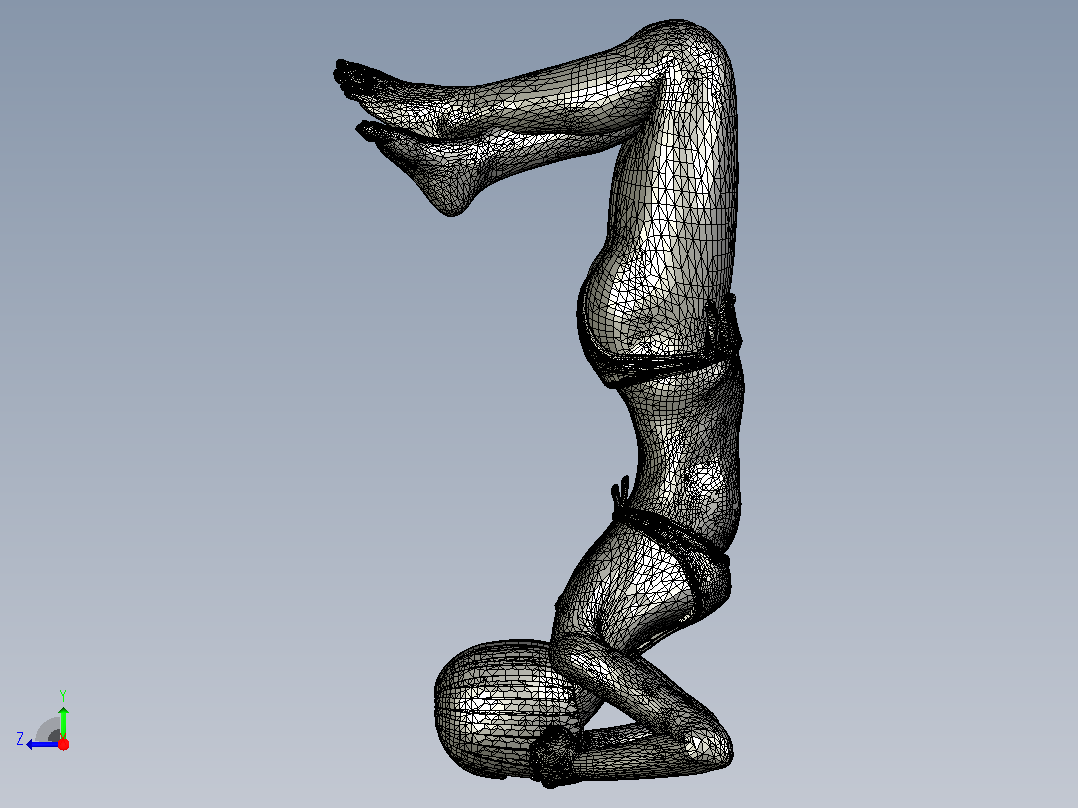Pick the lower foot's heel
The image size is (1078, 808).
point(450,201)
